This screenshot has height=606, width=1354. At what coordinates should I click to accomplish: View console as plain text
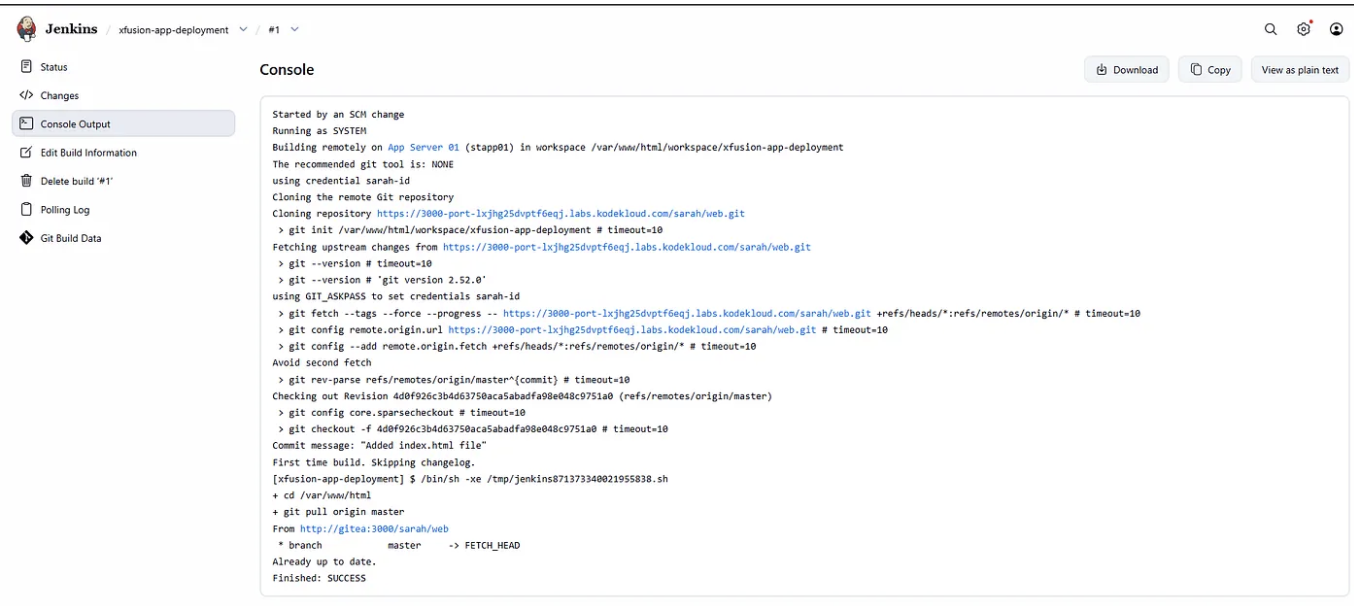(x=1300, y=70)
